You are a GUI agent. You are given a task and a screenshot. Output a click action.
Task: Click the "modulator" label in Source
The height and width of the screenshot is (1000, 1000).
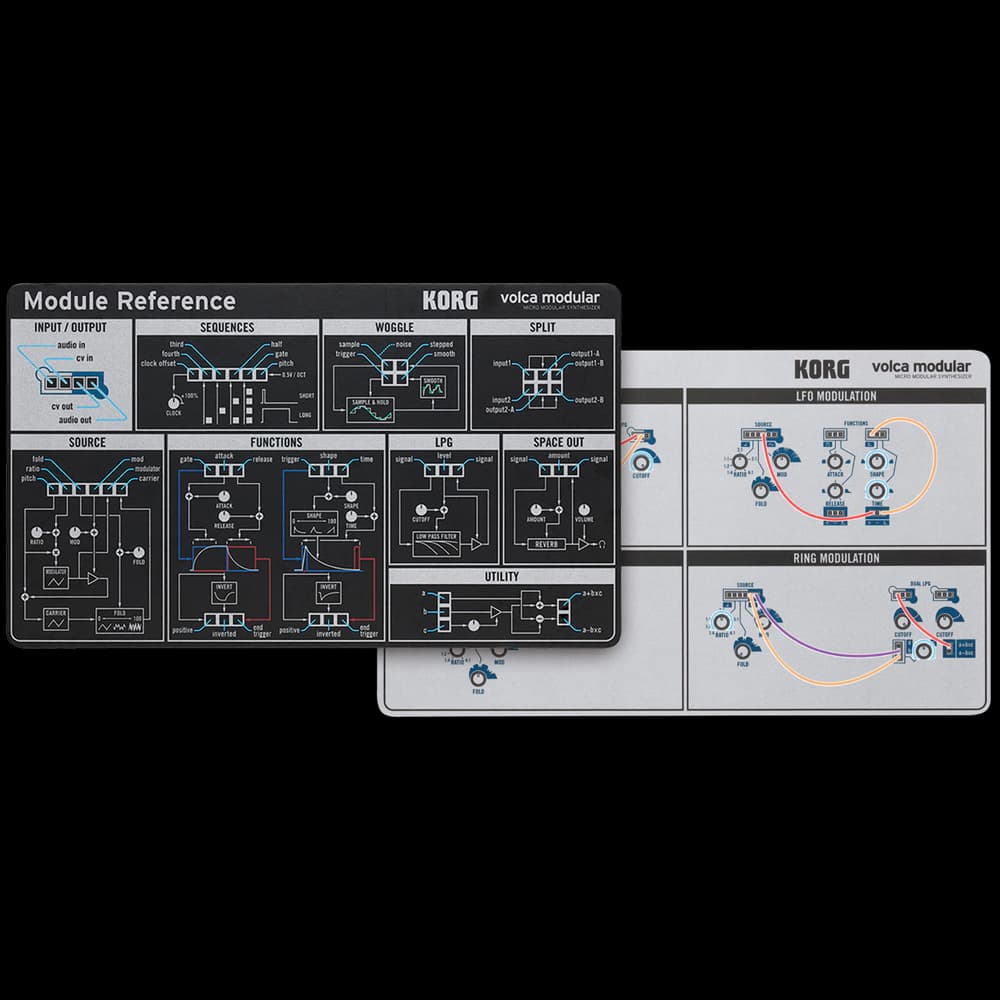[147, 469]
